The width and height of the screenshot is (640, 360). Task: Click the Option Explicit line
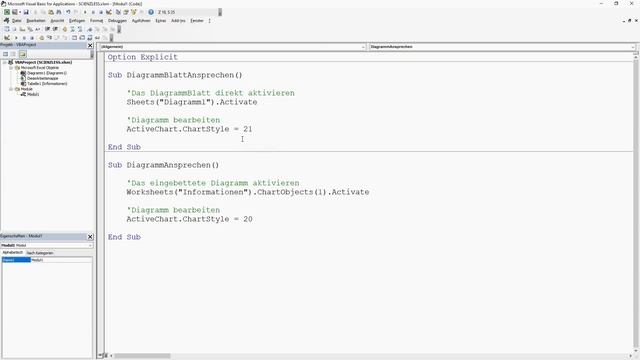pyautogui.click(x=142, y=57)
